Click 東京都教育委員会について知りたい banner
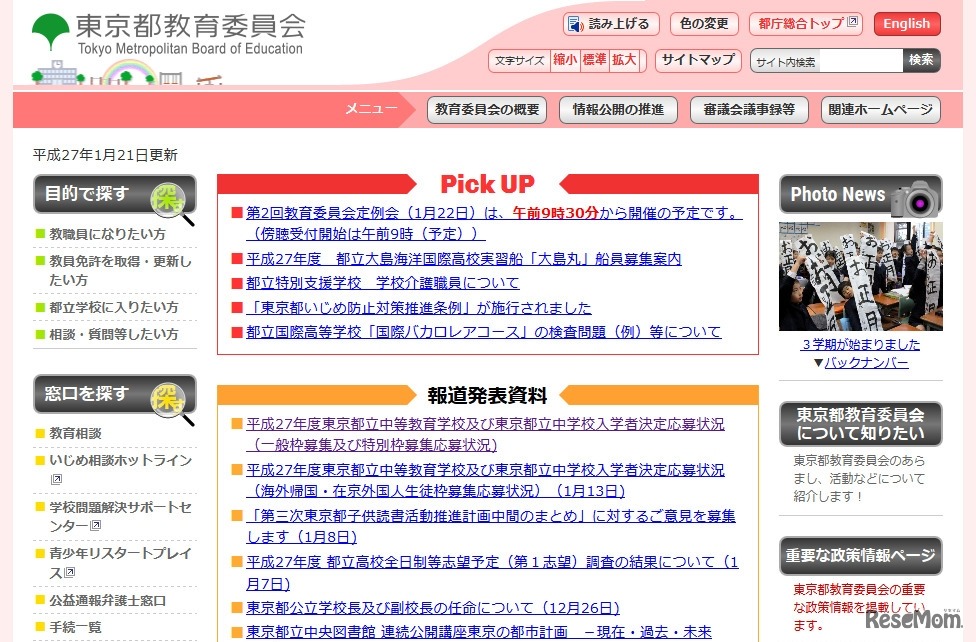 click(861, 424)
